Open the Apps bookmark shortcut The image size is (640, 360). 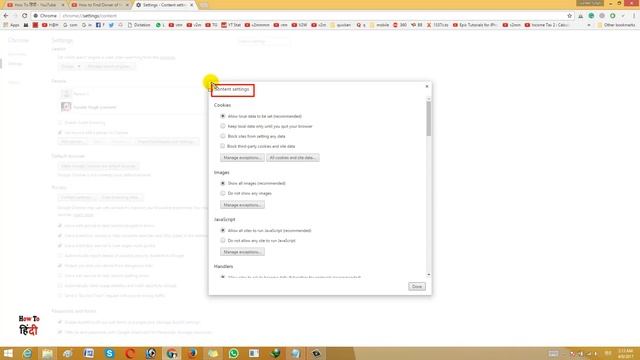tap(11, 25)
